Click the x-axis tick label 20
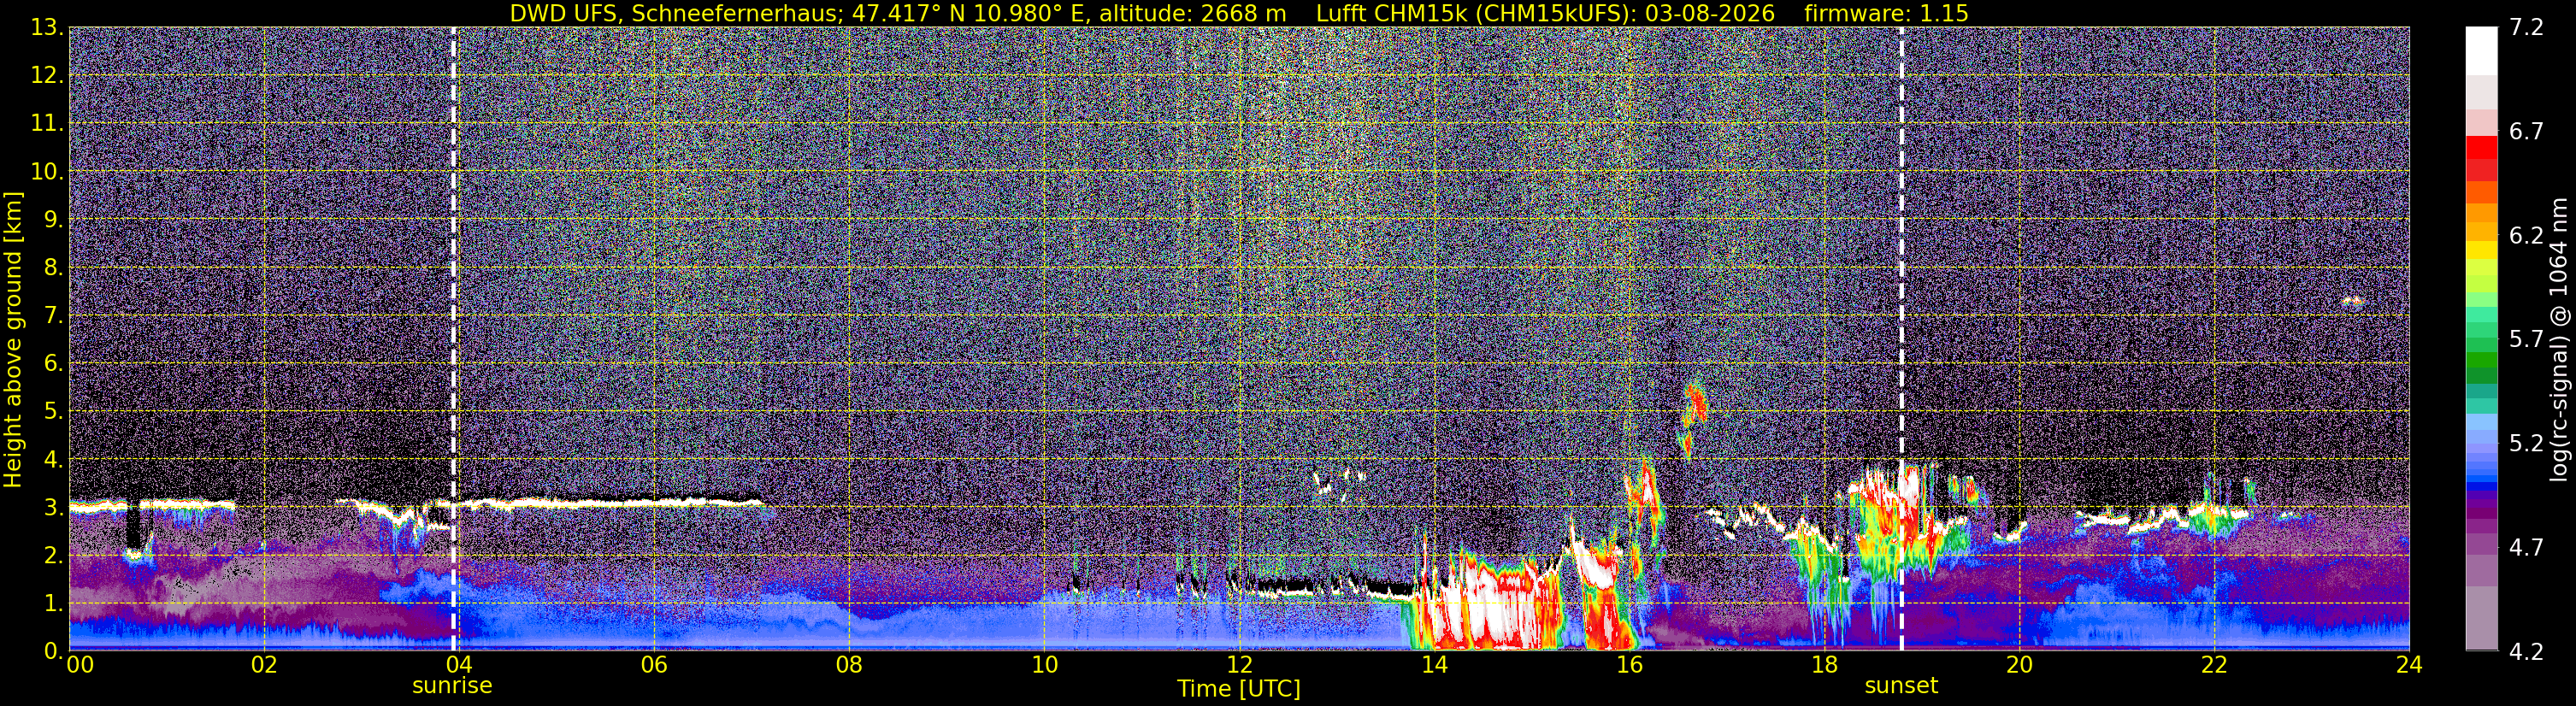The height and width of the screenshot is (706, 2576). coord(2019,665)
